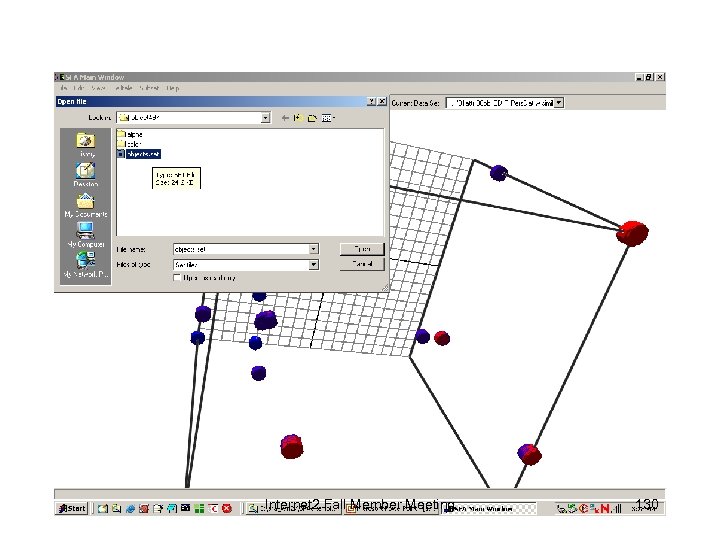Image resolution: width=720 pixels, height=540 pixels.
Task: Select the first folder in file list
Action: point(130,134)
